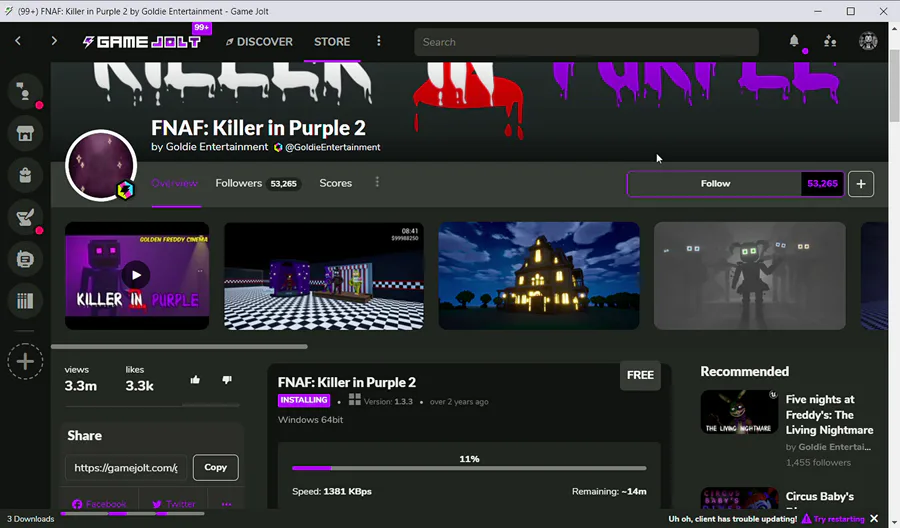This screenshot has height=528, width=900.
Task: Click the download progress bar at 11%
Action: click(469, 468)
